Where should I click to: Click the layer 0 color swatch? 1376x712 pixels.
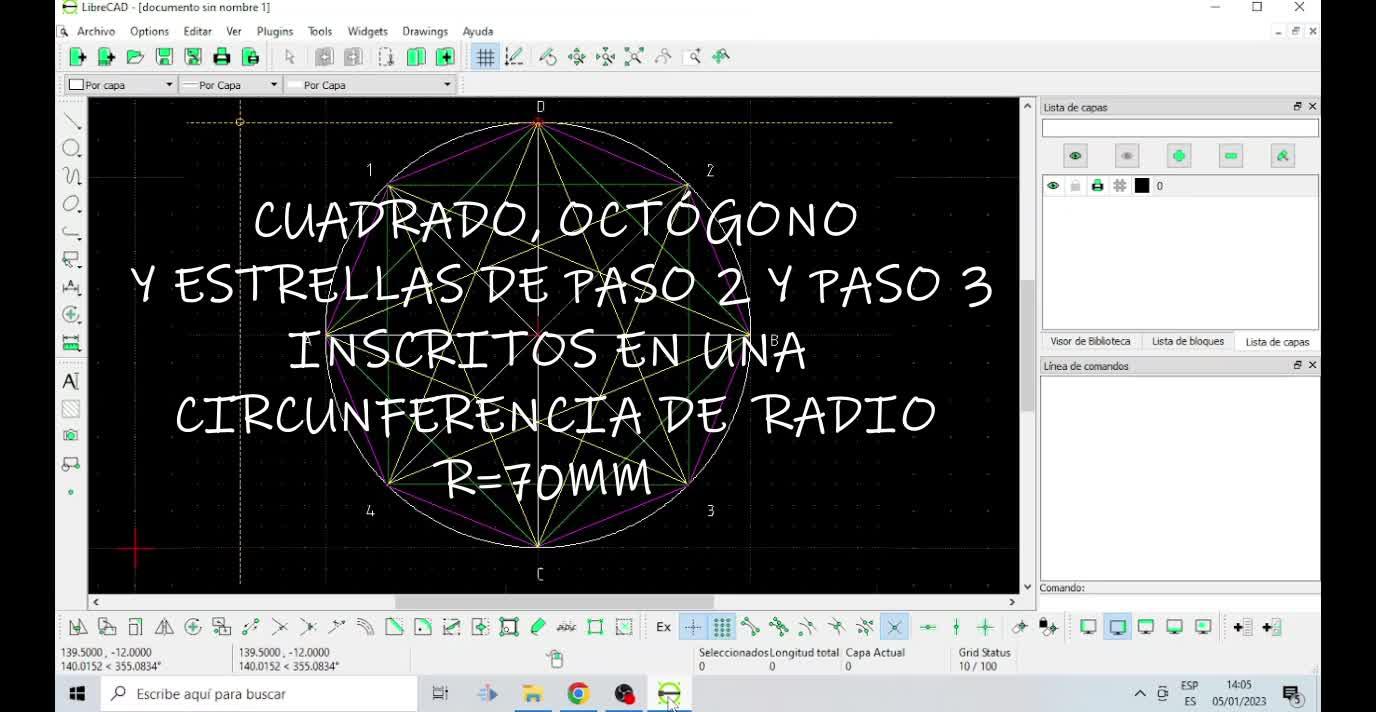pyautogui.click(x=1142, y=186)
